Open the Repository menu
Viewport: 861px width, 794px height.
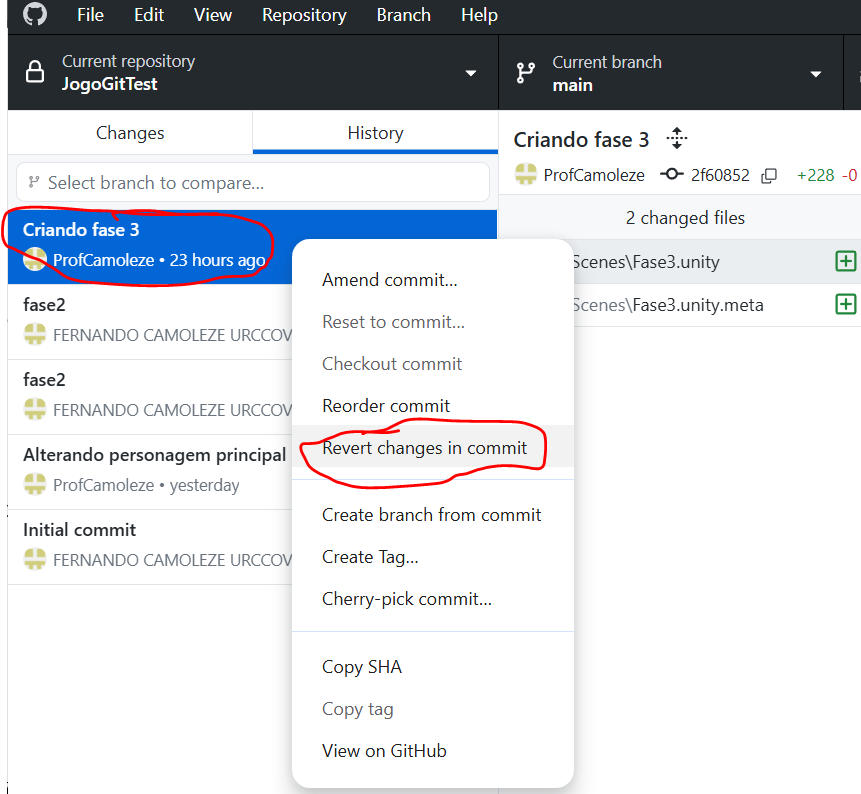(304, 15)
